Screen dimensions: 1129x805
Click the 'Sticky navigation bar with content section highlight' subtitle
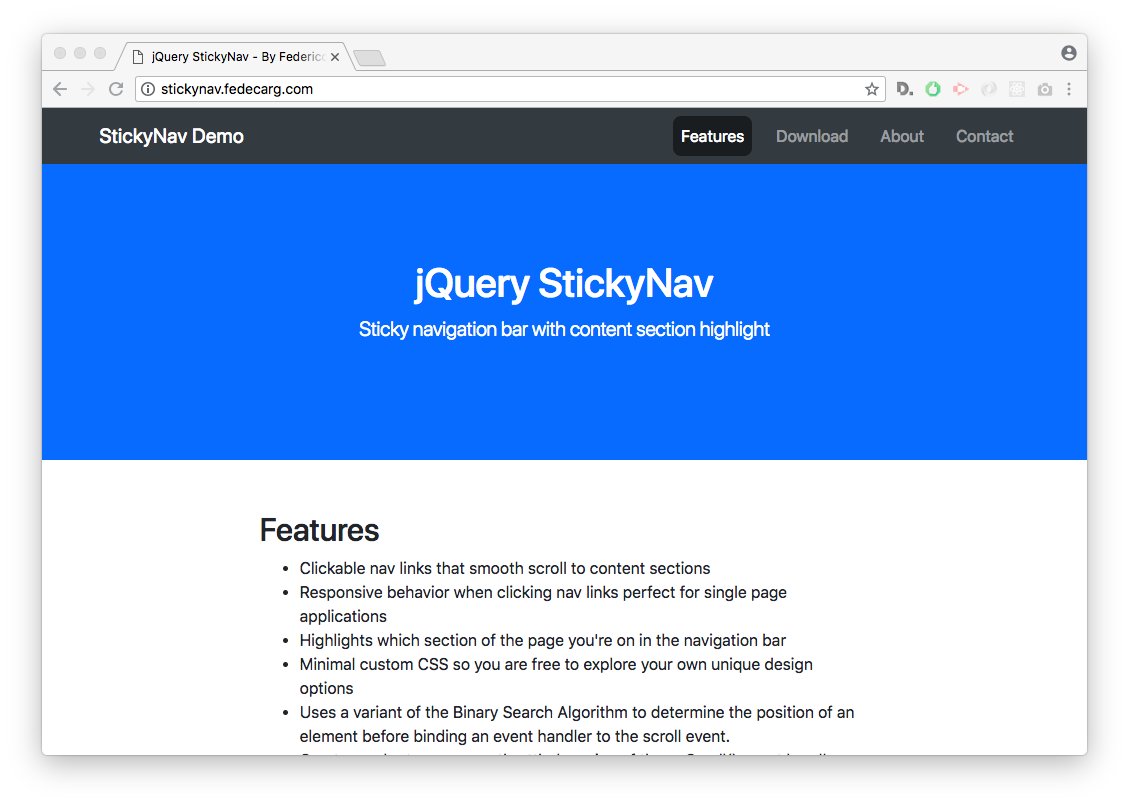click(x=564, y=329)
